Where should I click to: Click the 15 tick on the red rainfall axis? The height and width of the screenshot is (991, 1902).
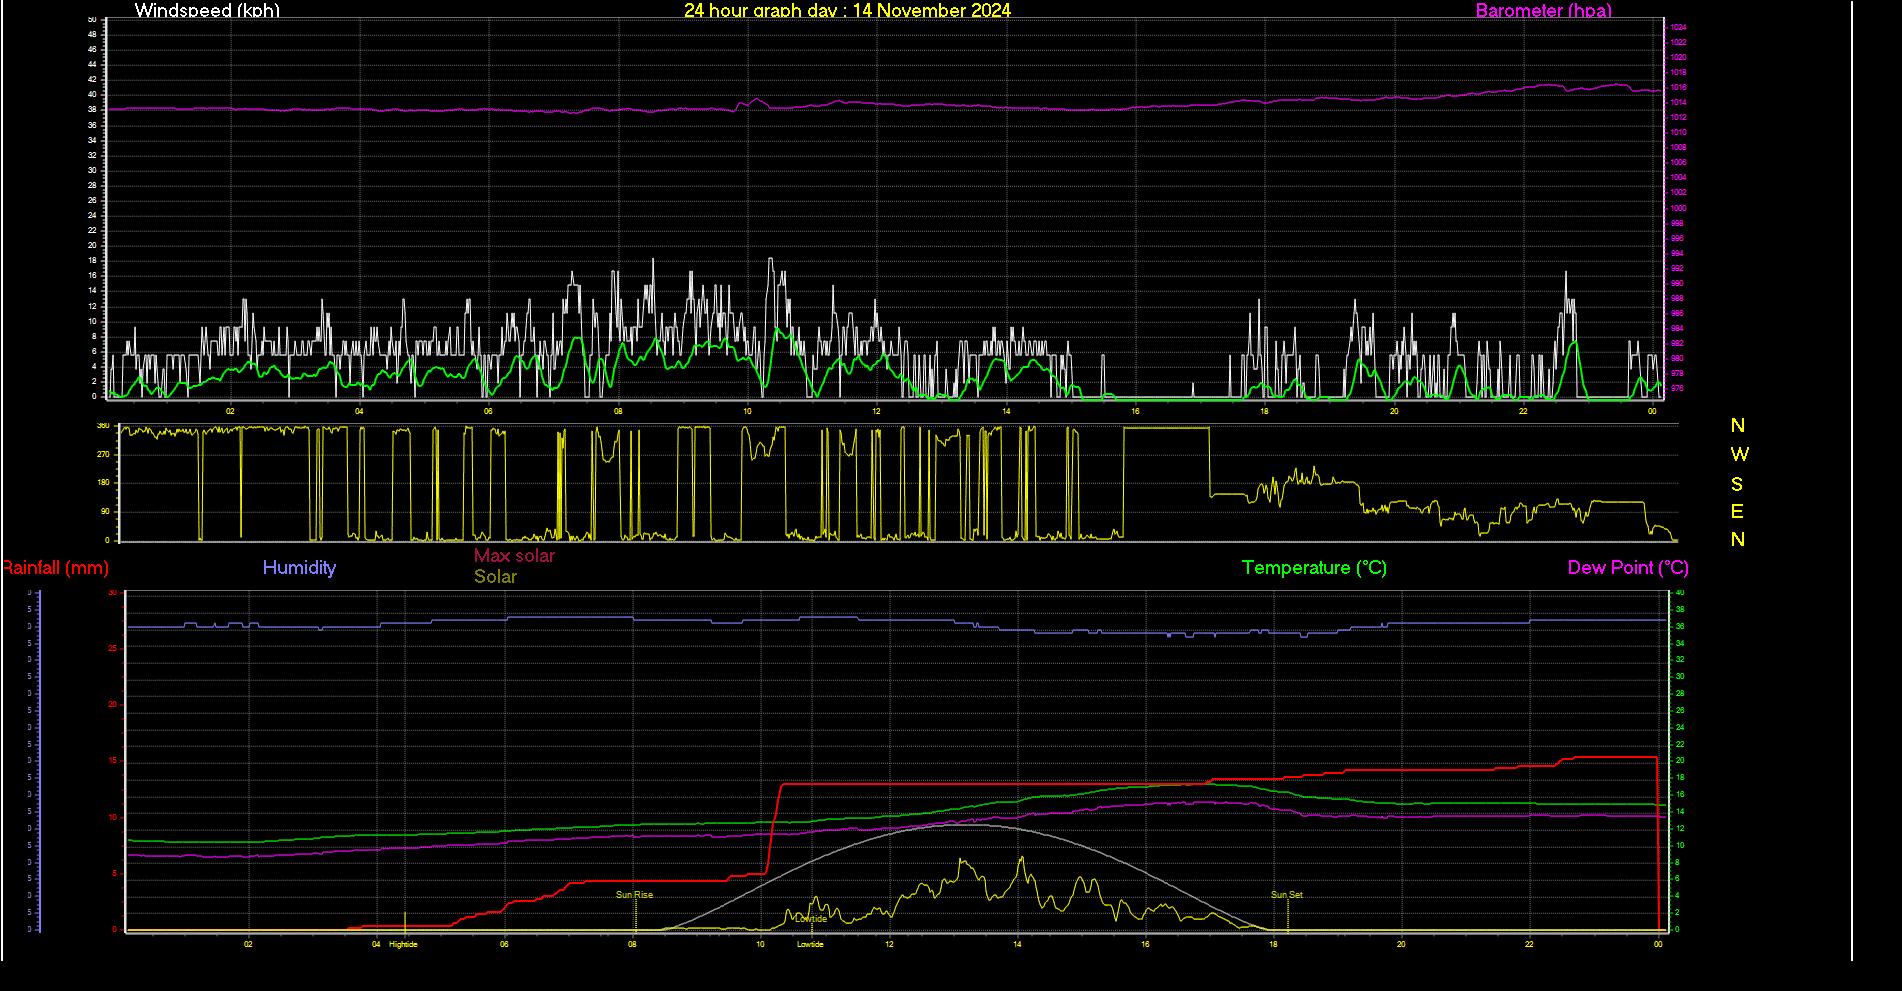(113, 761)
